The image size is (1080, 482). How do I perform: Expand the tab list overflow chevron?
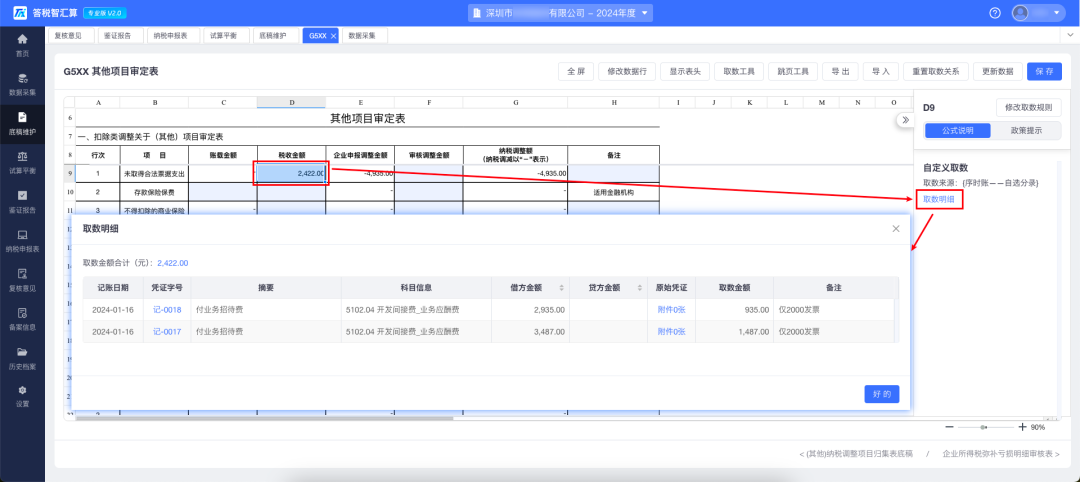tap(1070, 35)
